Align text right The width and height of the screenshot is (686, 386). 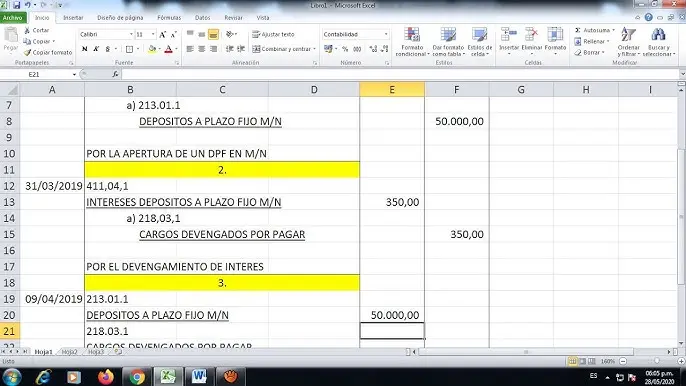(x=213, y=49)
